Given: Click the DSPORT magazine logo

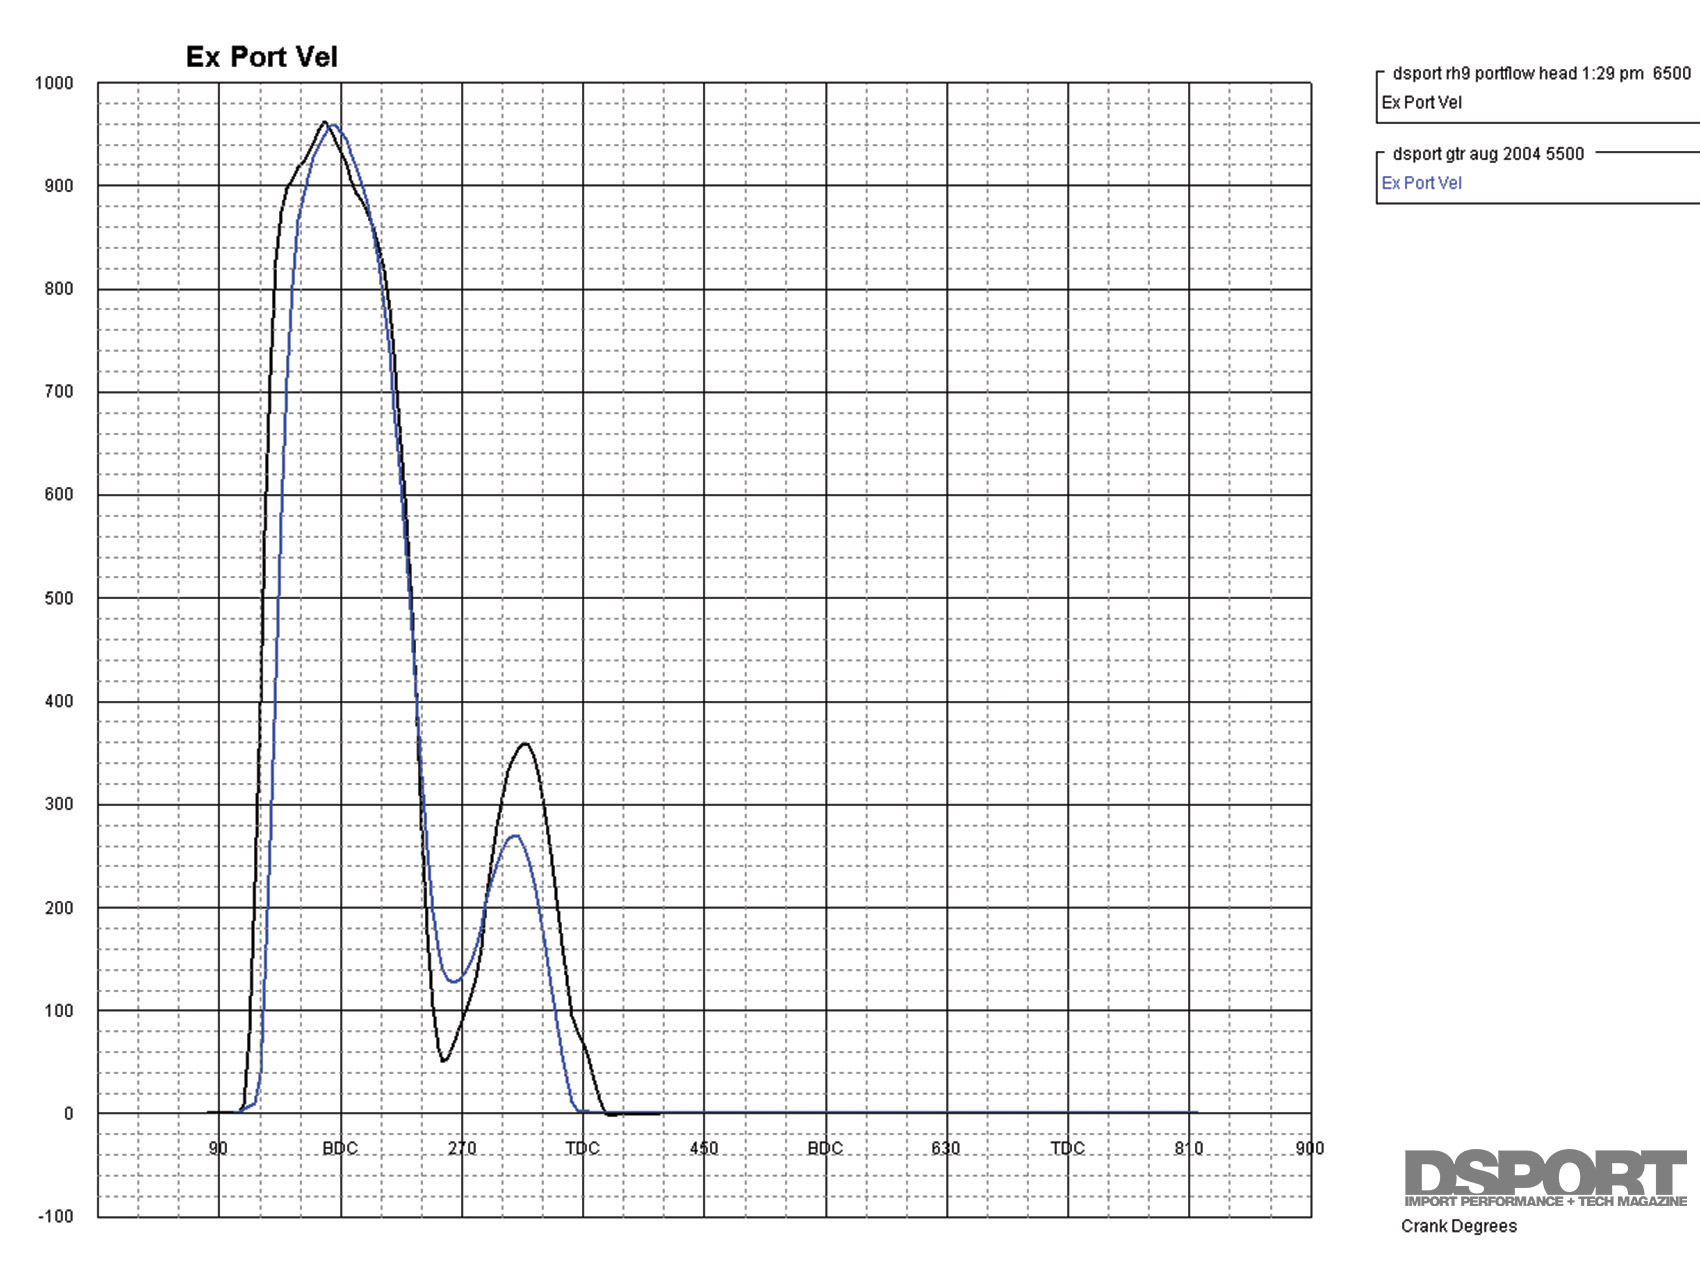Looking at the screenshot, I should click(1545, 1178).
